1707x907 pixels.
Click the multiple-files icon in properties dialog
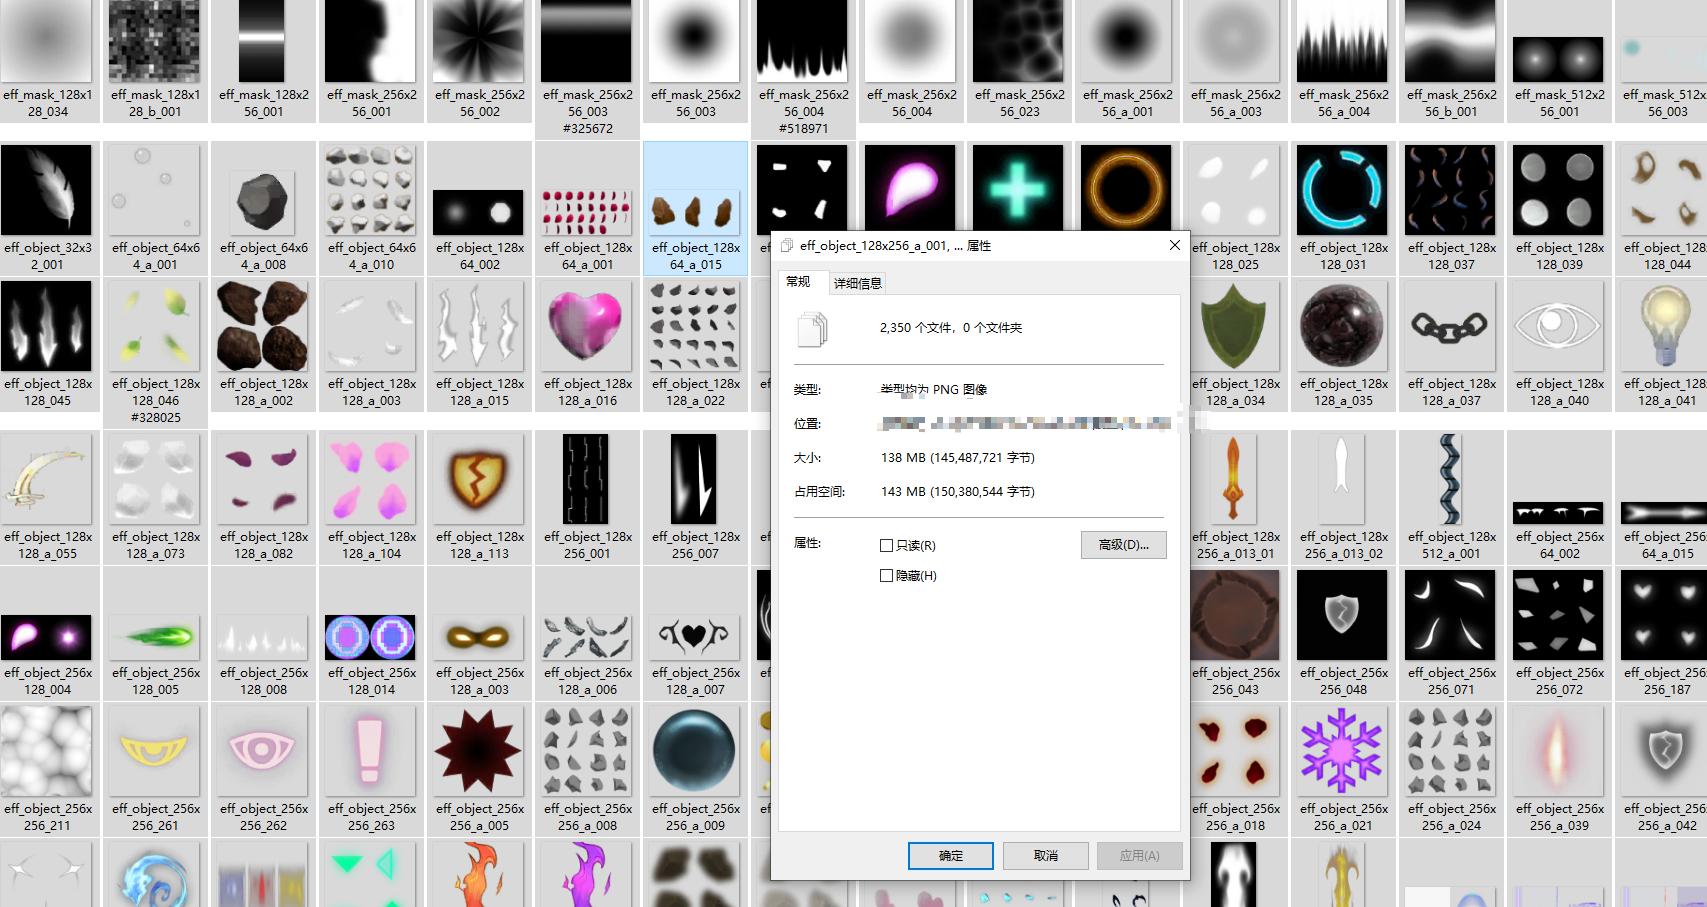coord(813,329)
